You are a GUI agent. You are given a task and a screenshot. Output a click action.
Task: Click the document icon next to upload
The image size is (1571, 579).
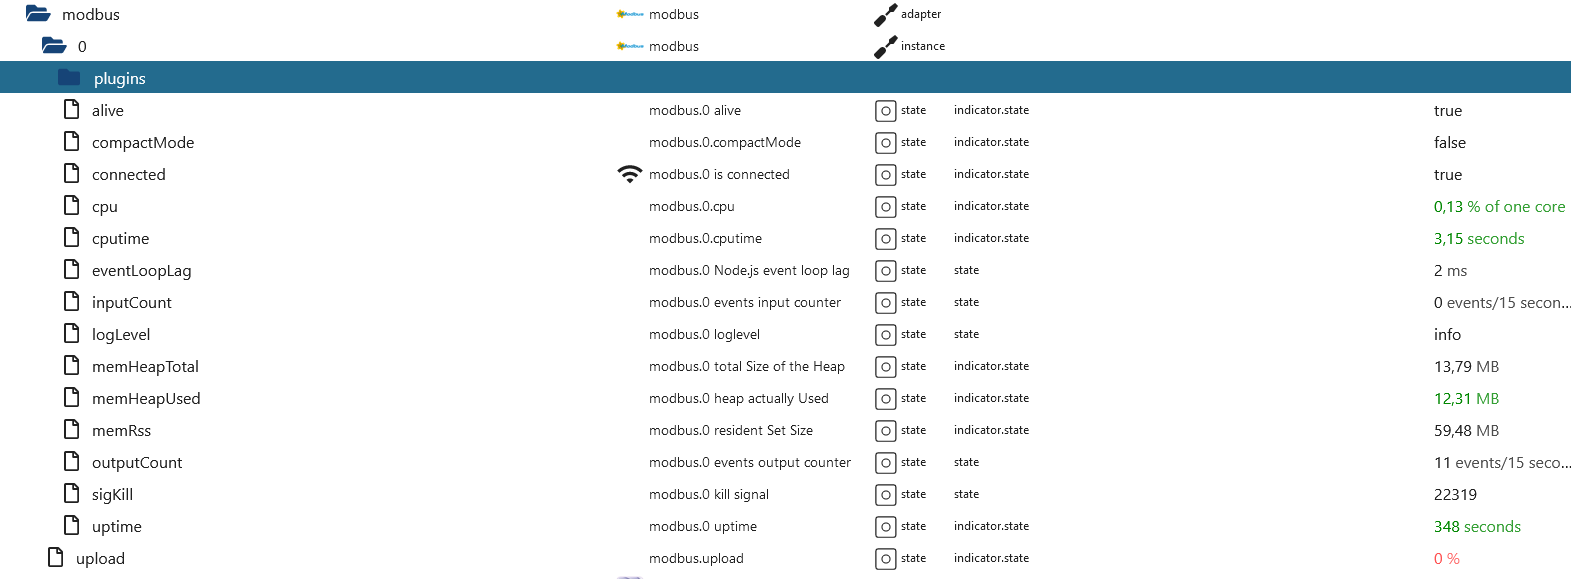56,557
